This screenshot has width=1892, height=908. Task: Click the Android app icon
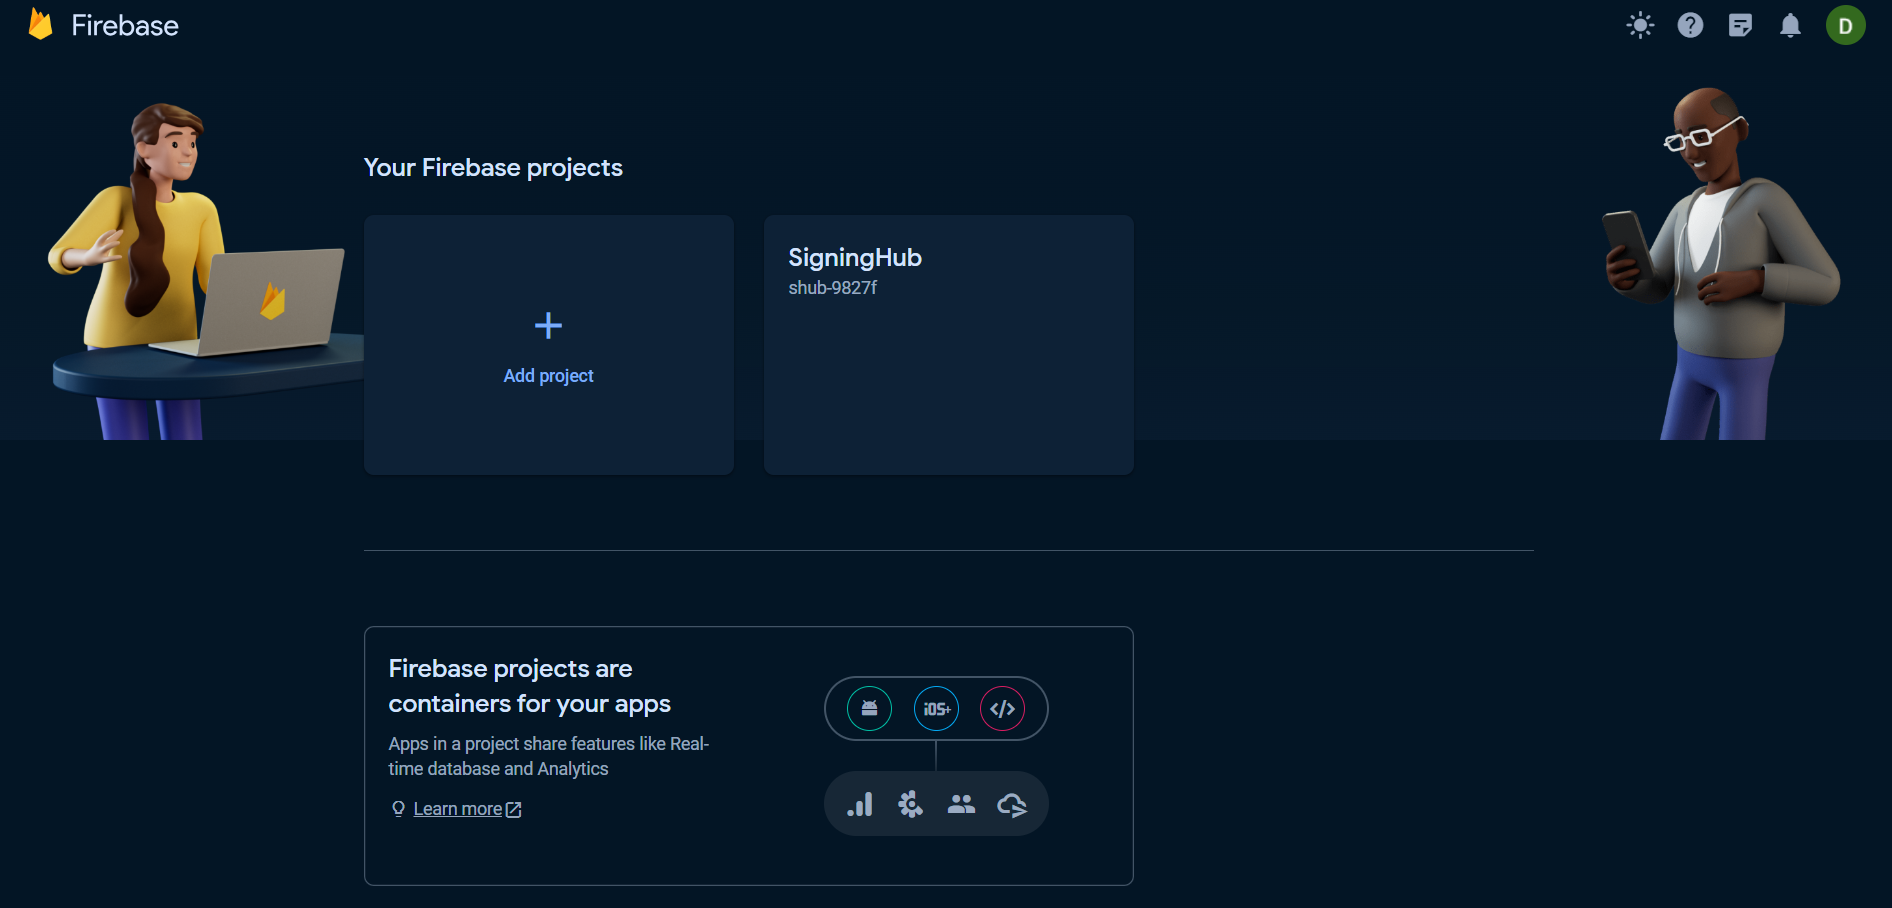coord(869,708)
